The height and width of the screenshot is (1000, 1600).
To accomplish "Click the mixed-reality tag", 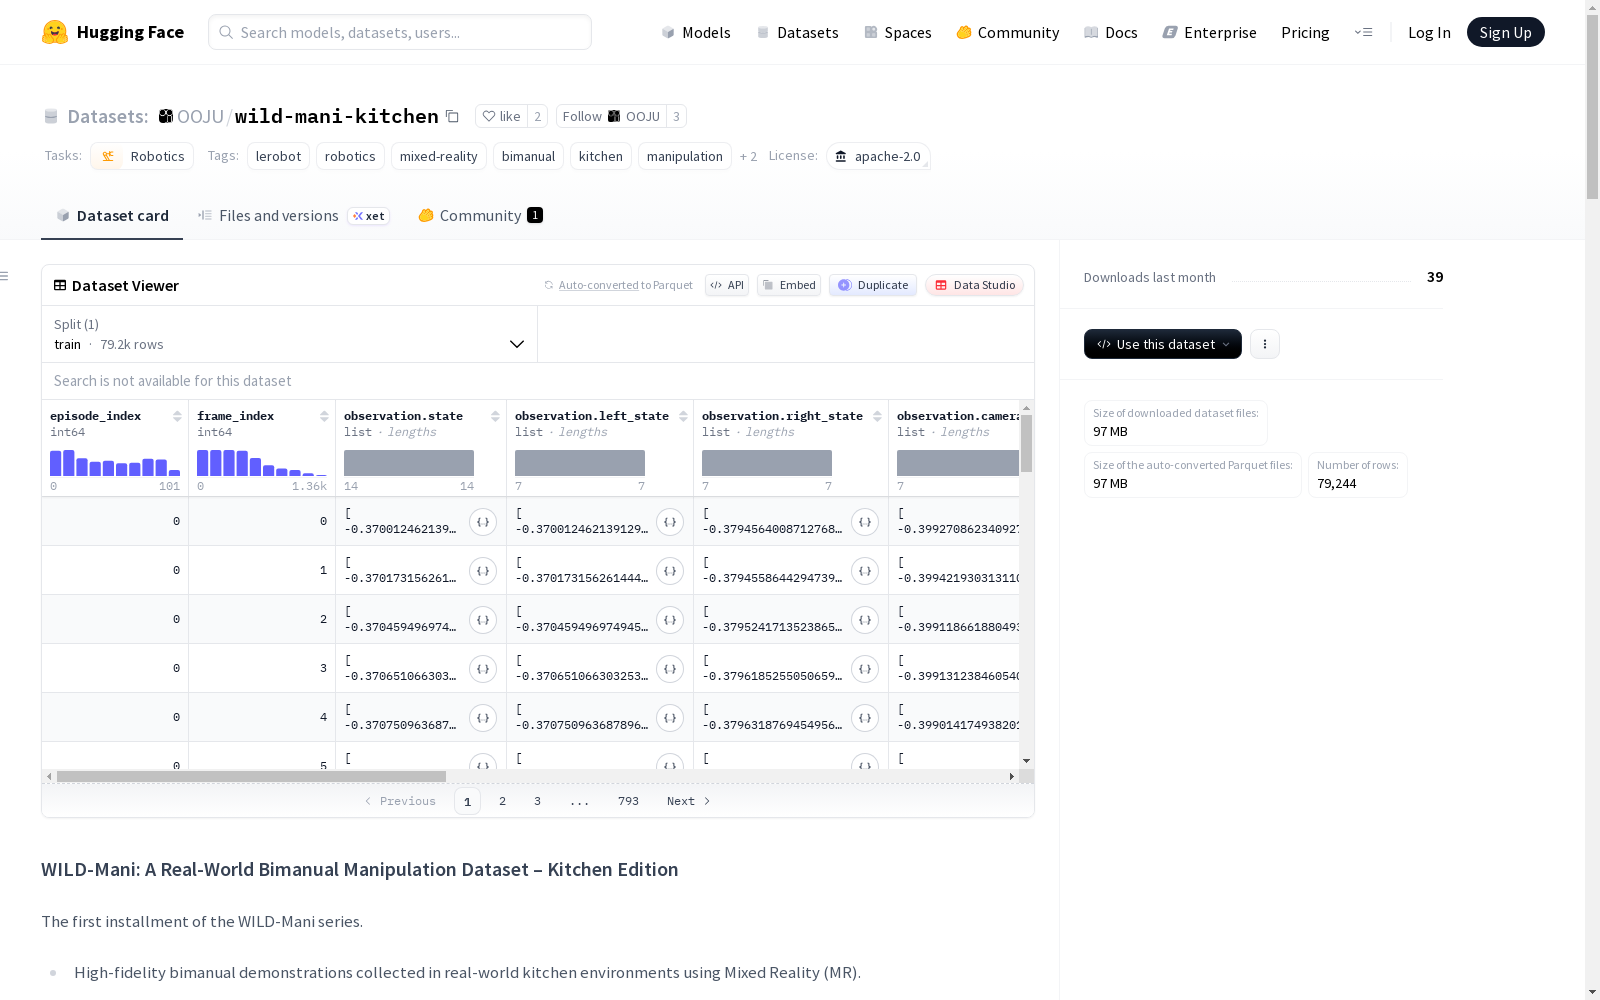I will pyautogui.click(x=438, y=157).
